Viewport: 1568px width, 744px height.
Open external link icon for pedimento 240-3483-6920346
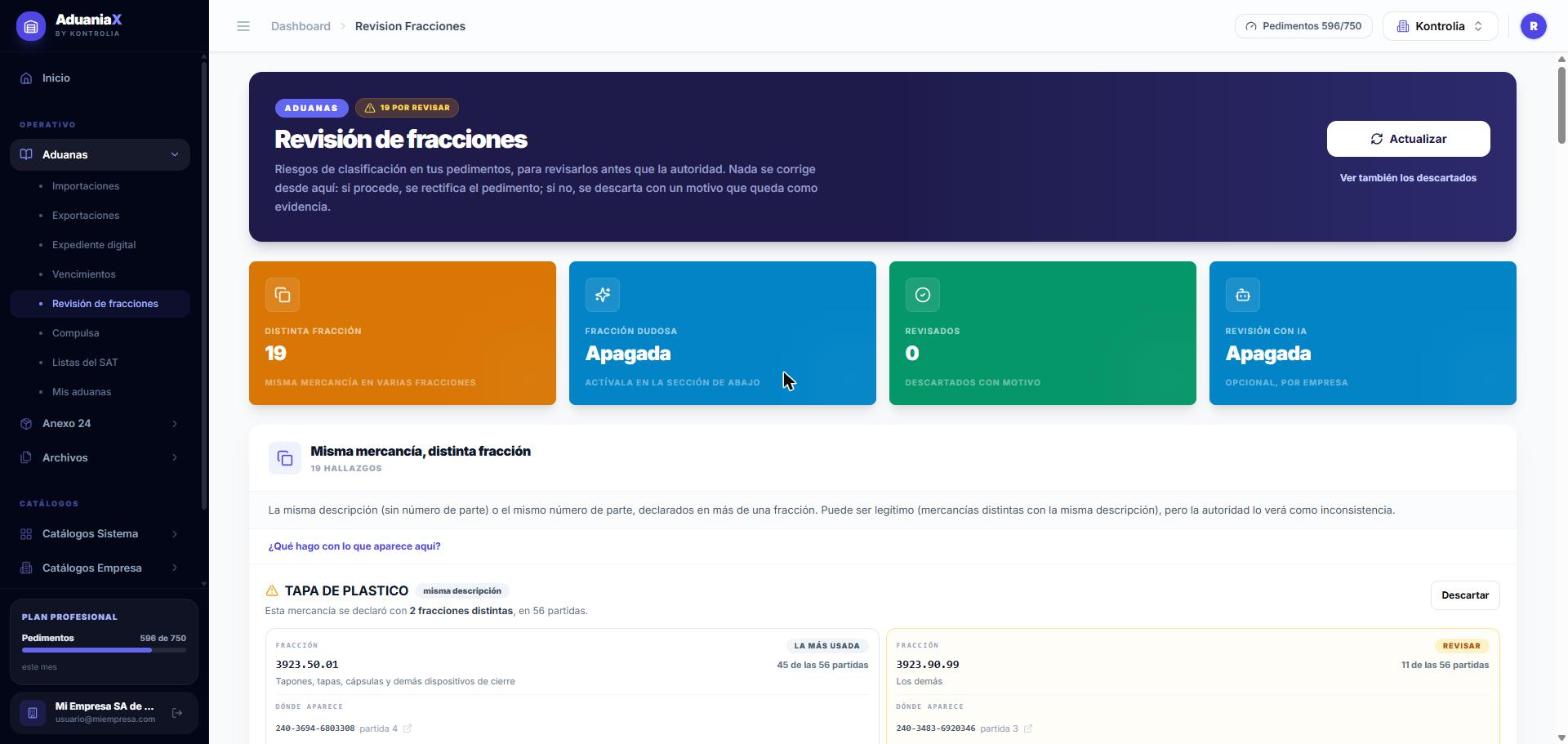(1028, 729)
